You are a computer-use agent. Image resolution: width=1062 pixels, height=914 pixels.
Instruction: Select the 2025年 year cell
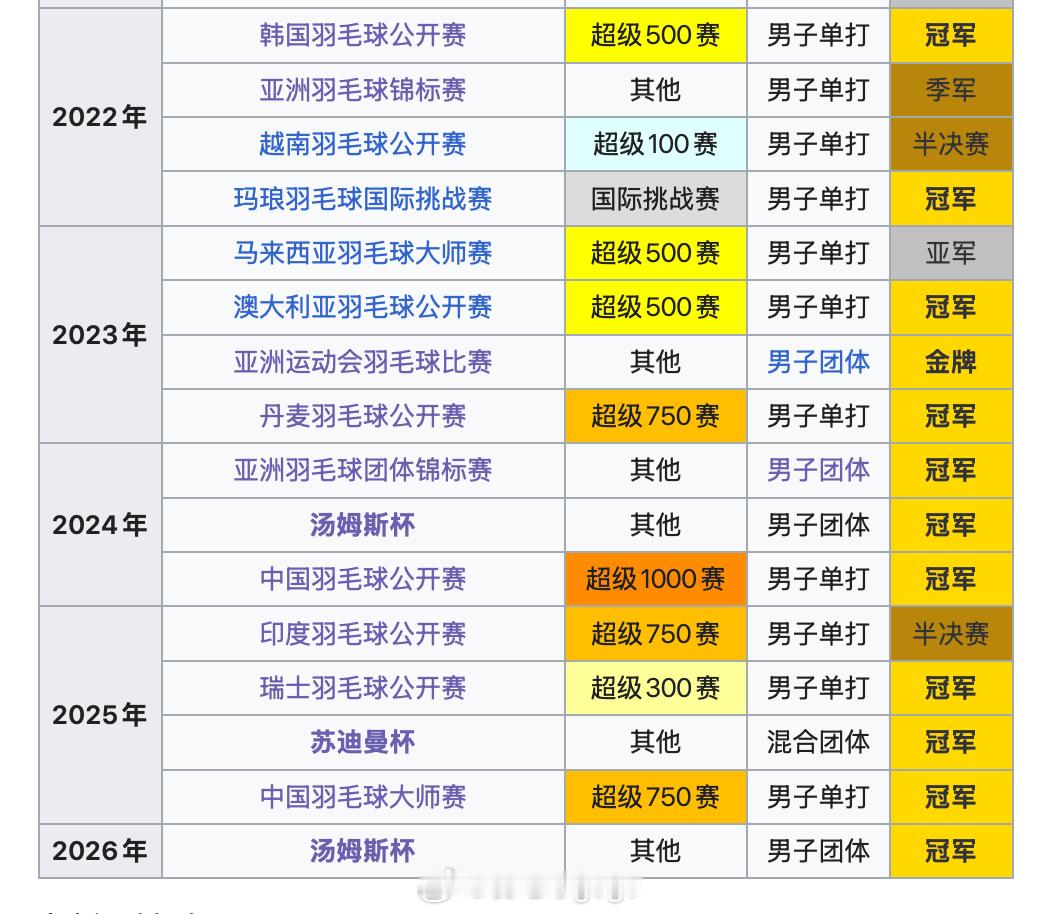pyautogui.click(x=100, y=715)
